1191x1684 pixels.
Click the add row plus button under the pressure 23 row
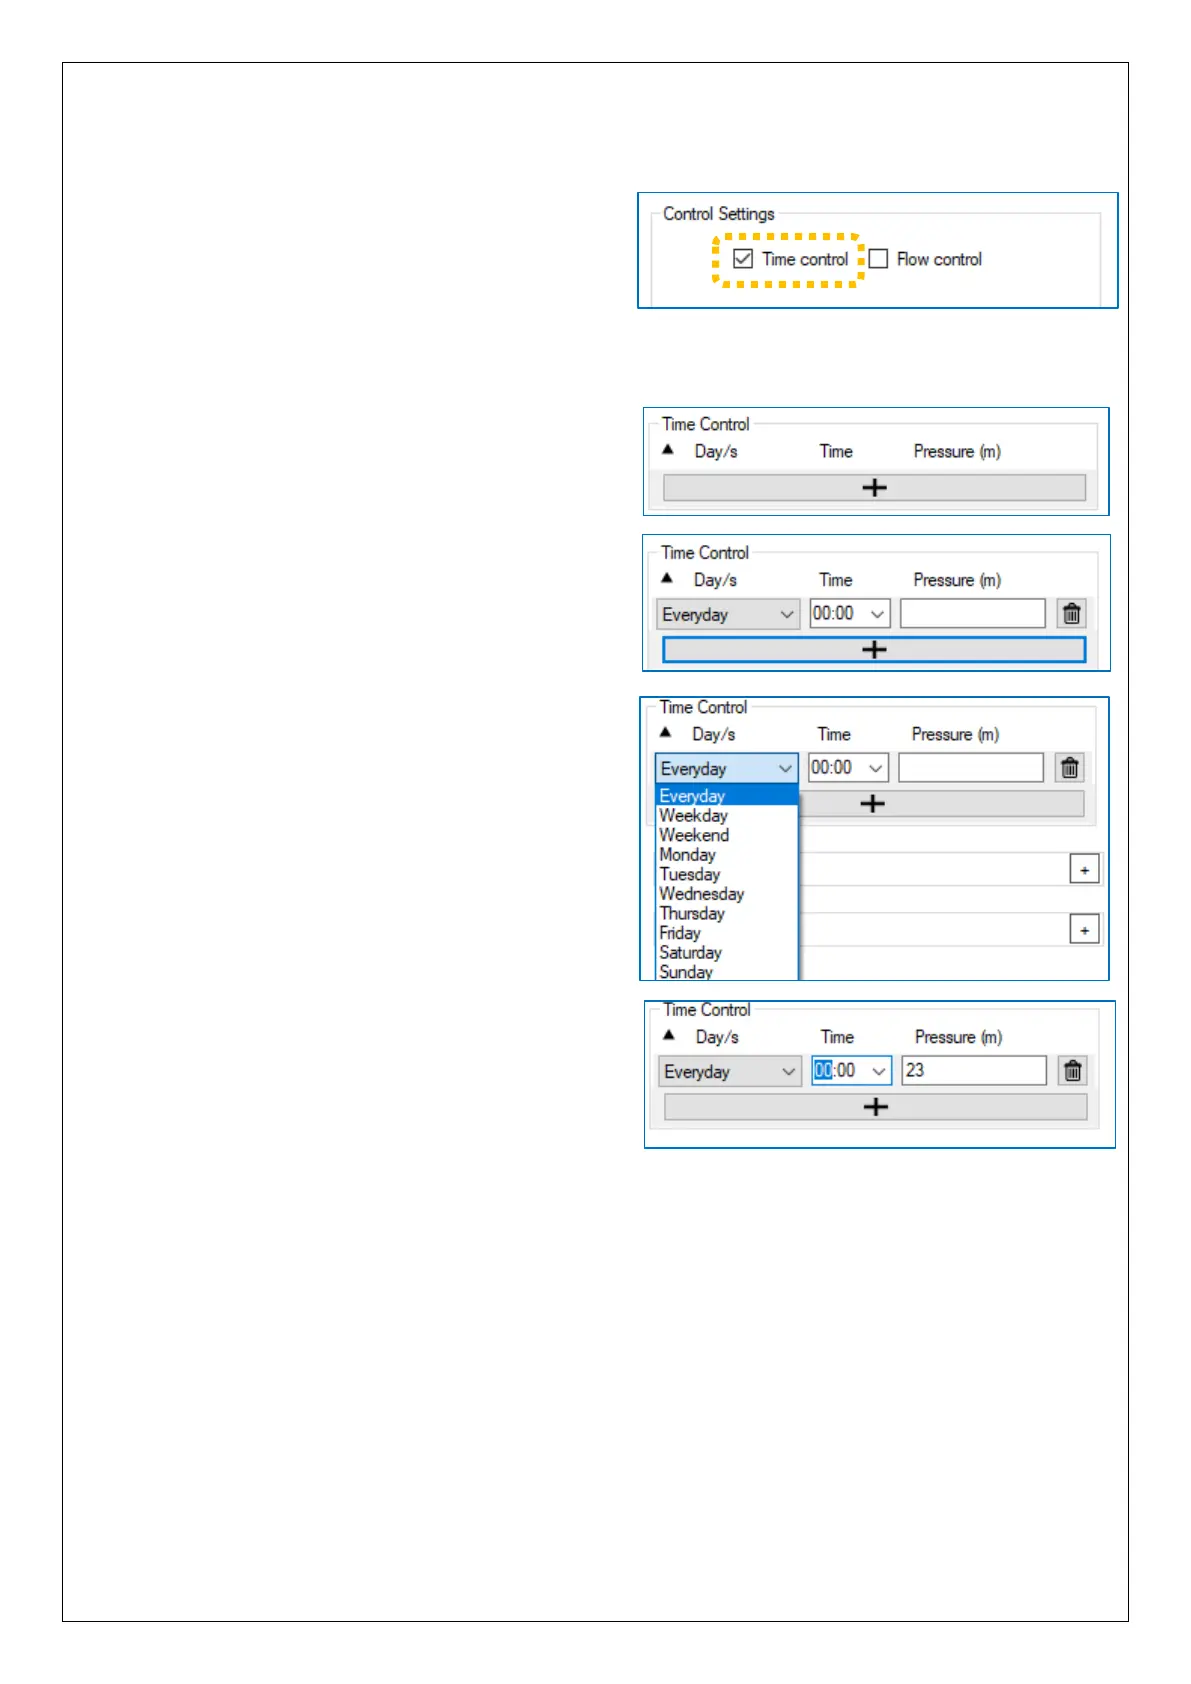875,1107
